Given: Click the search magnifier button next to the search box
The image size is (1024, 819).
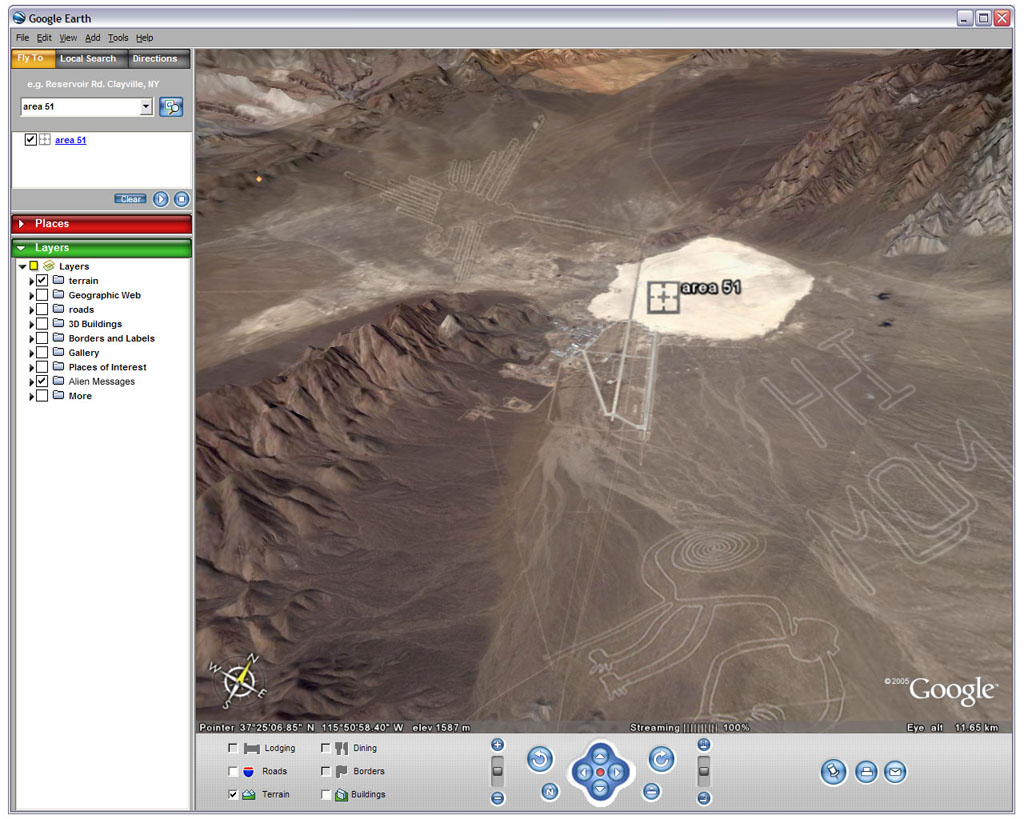Looking at the screenshot, I should (171, 106).
